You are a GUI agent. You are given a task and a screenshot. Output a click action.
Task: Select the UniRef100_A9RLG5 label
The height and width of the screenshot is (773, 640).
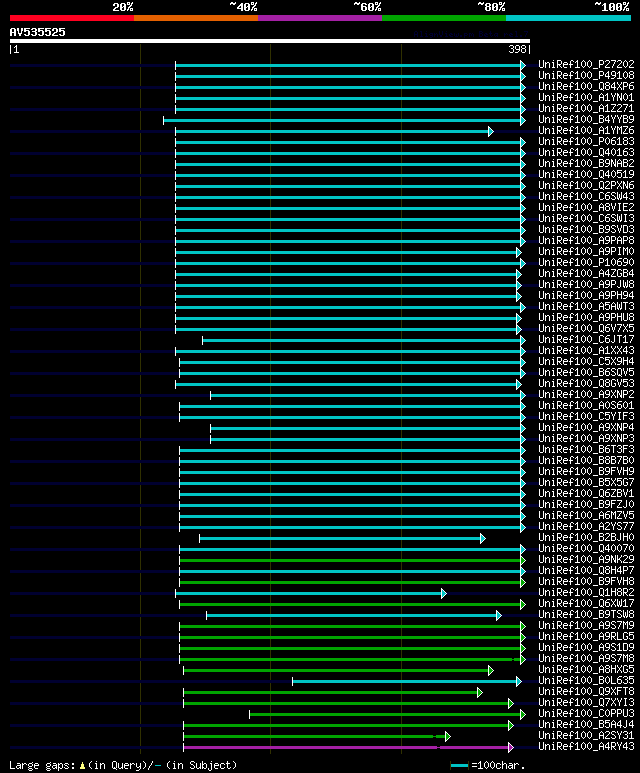[x=586, y=637]
